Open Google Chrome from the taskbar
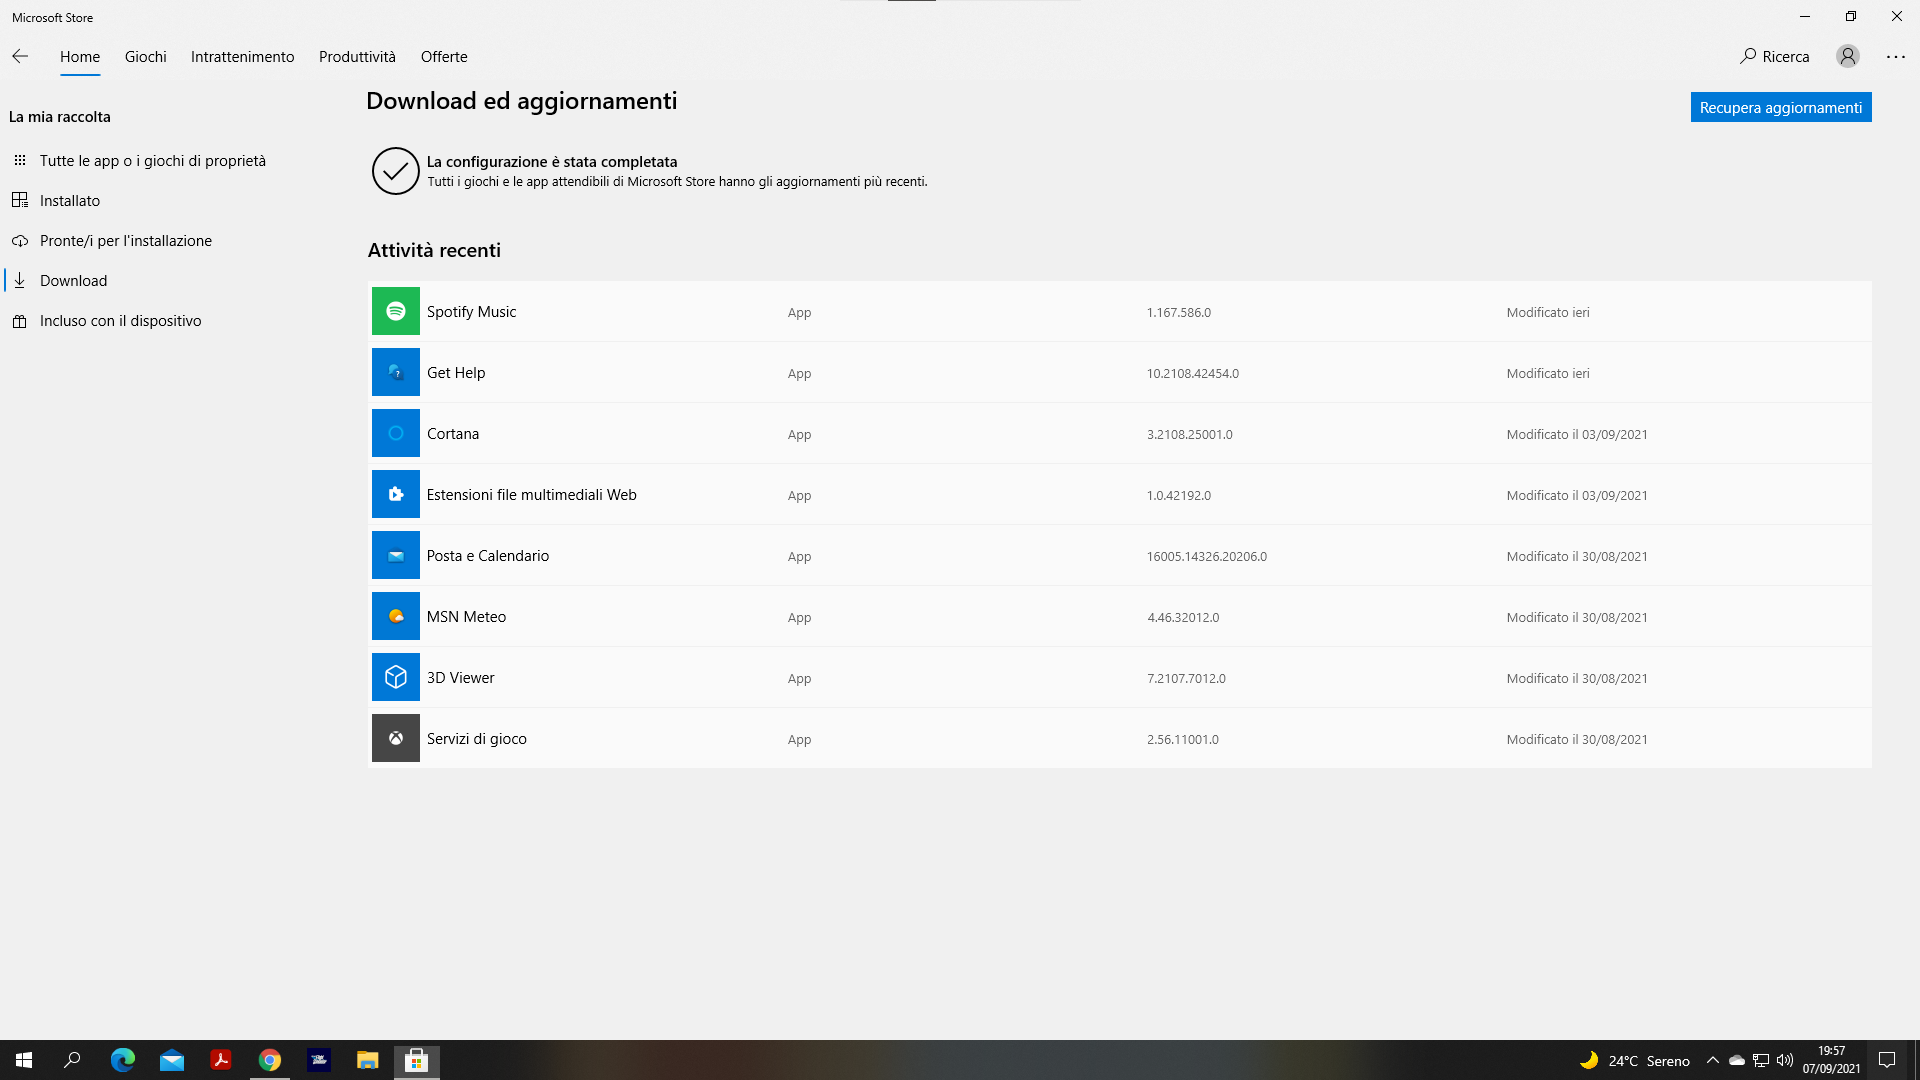 (x=270, y=1060)
